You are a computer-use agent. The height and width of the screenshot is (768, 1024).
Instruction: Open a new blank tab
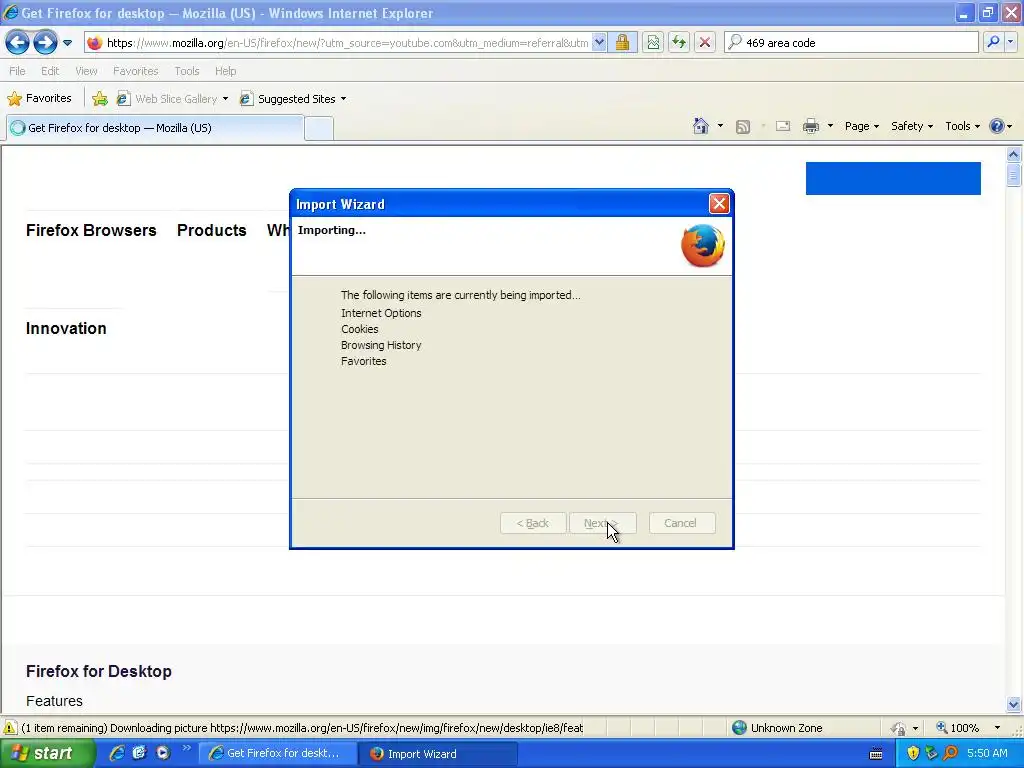tap(319, 129)
